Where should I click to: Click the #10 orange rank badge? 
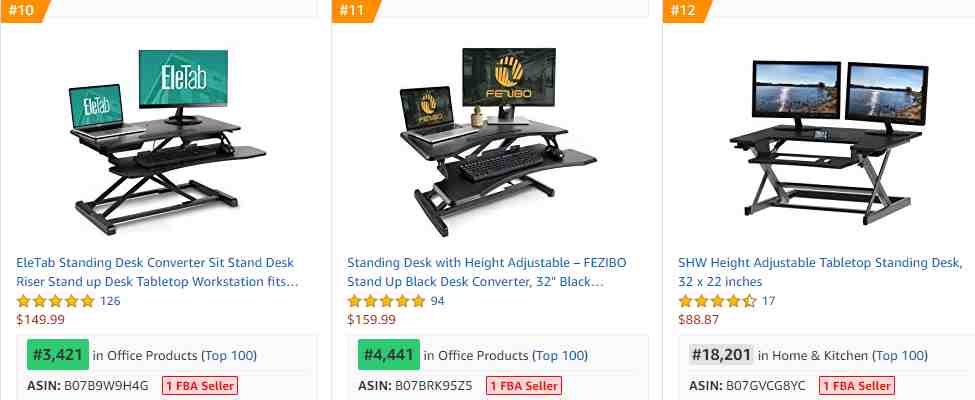tap(24, 11)
